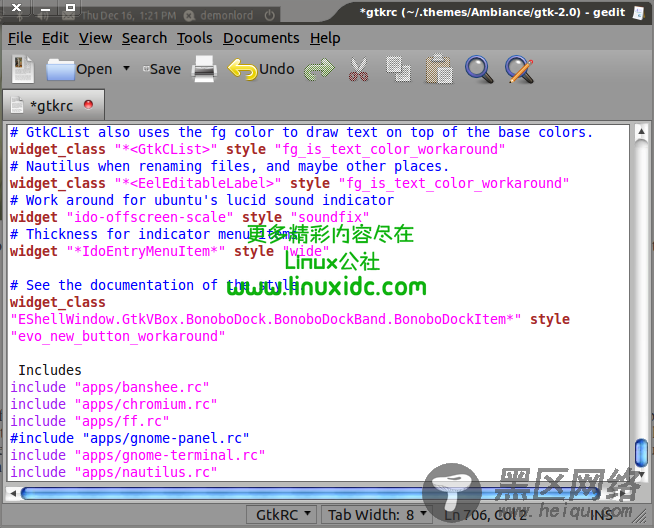Click the New document icon

point(23,69)
